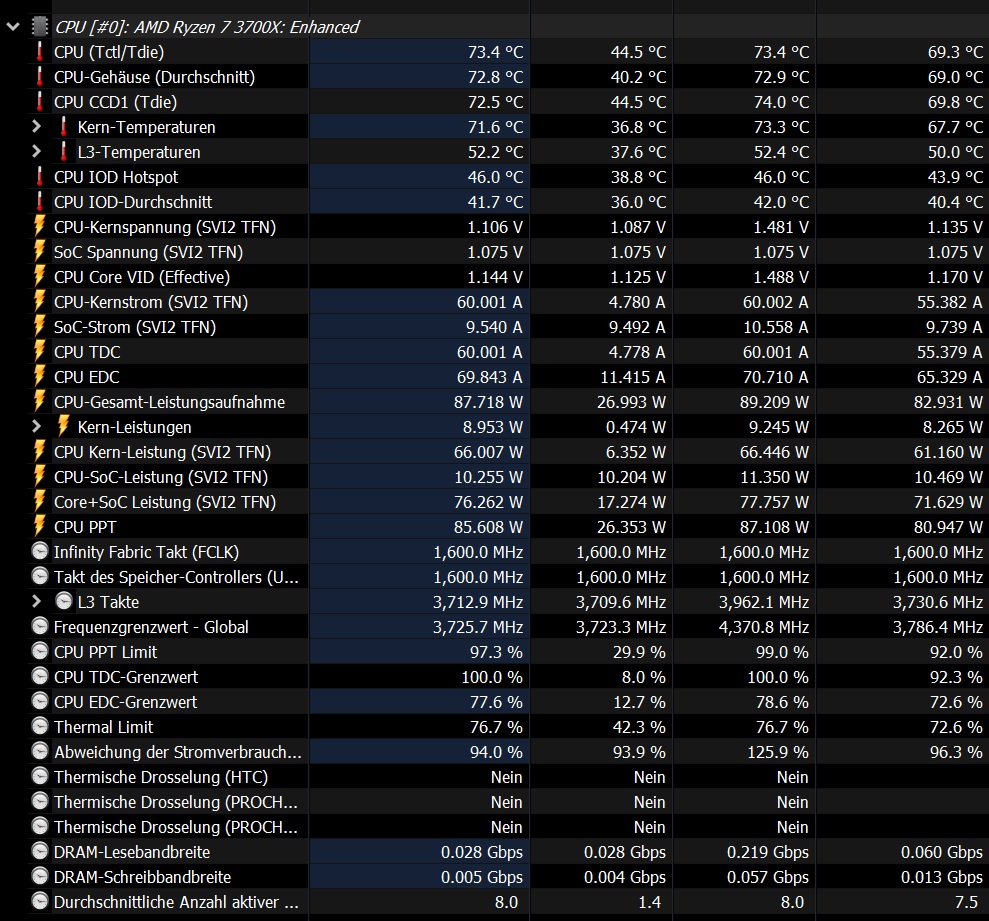Click thermometer icon of CPU IOD Hotspot
This screenshot has height=921, width=989.
point(40,177)
